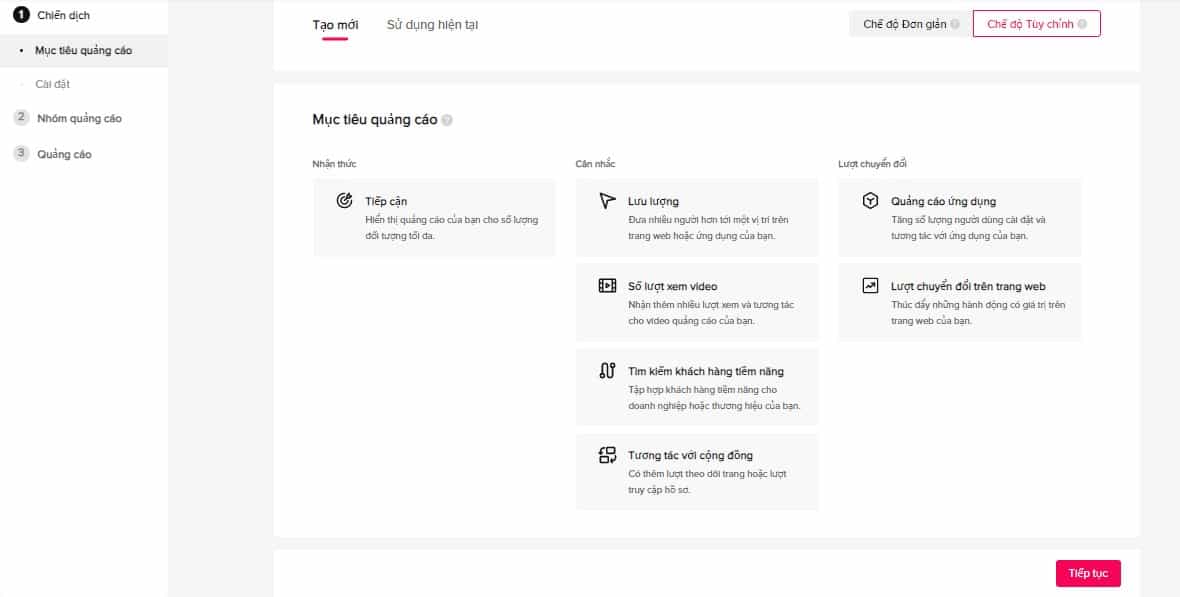This screenshot has height=597, width=1180.
Task: Go to Quảng cáo step three
Action: coord(64,154)
